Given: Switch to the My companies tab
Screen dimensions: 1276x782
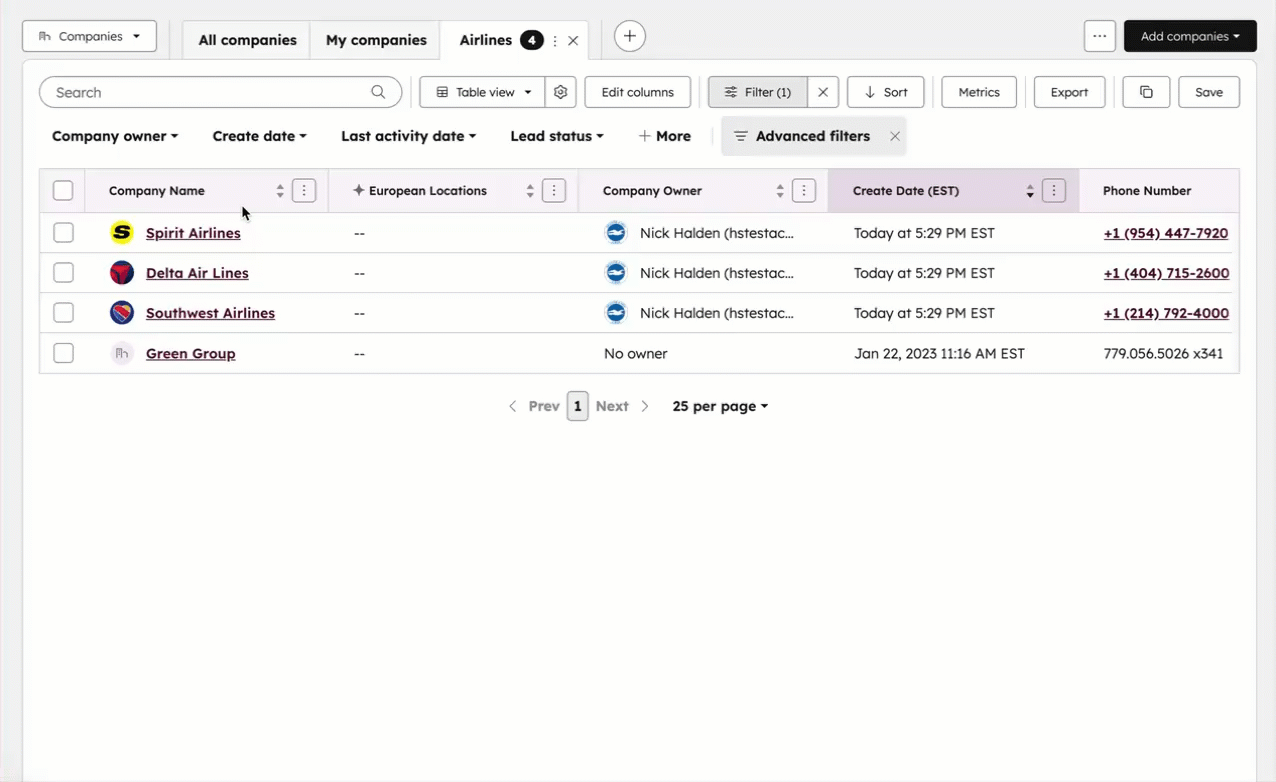Looking at the screenshot, I should (376, 40).
